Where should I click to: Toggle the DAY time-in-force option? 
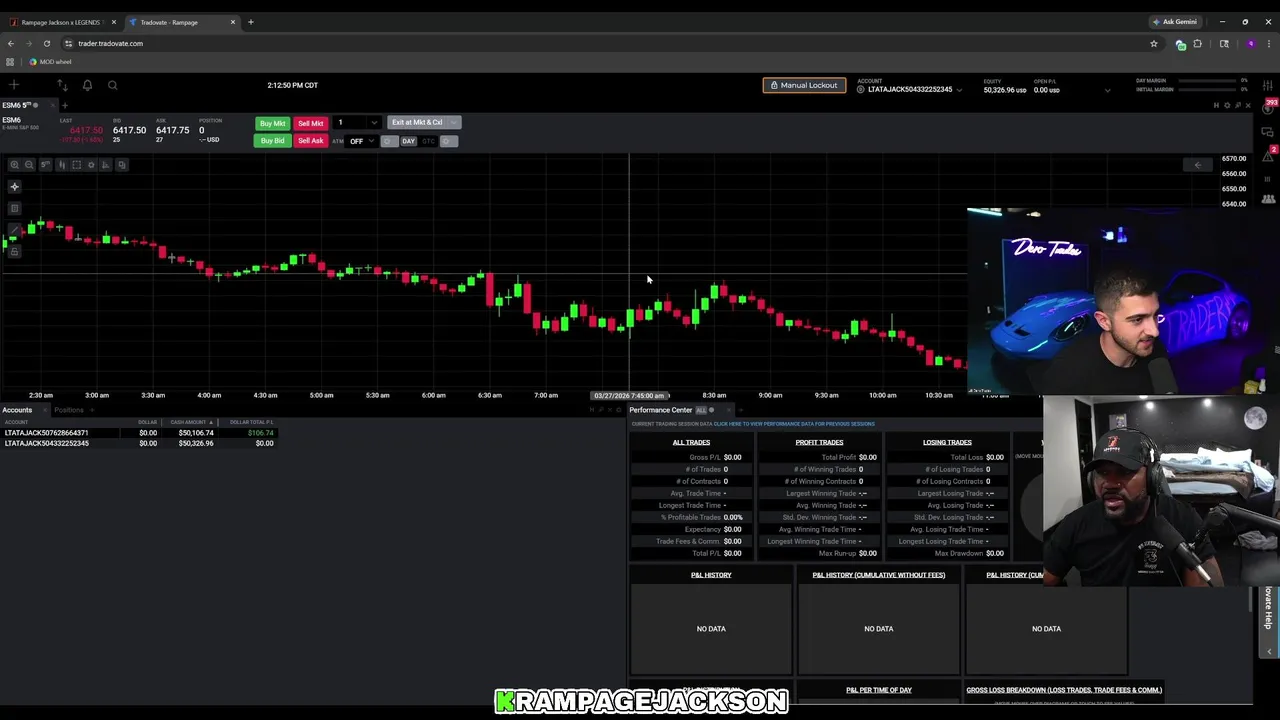[408, 141]
